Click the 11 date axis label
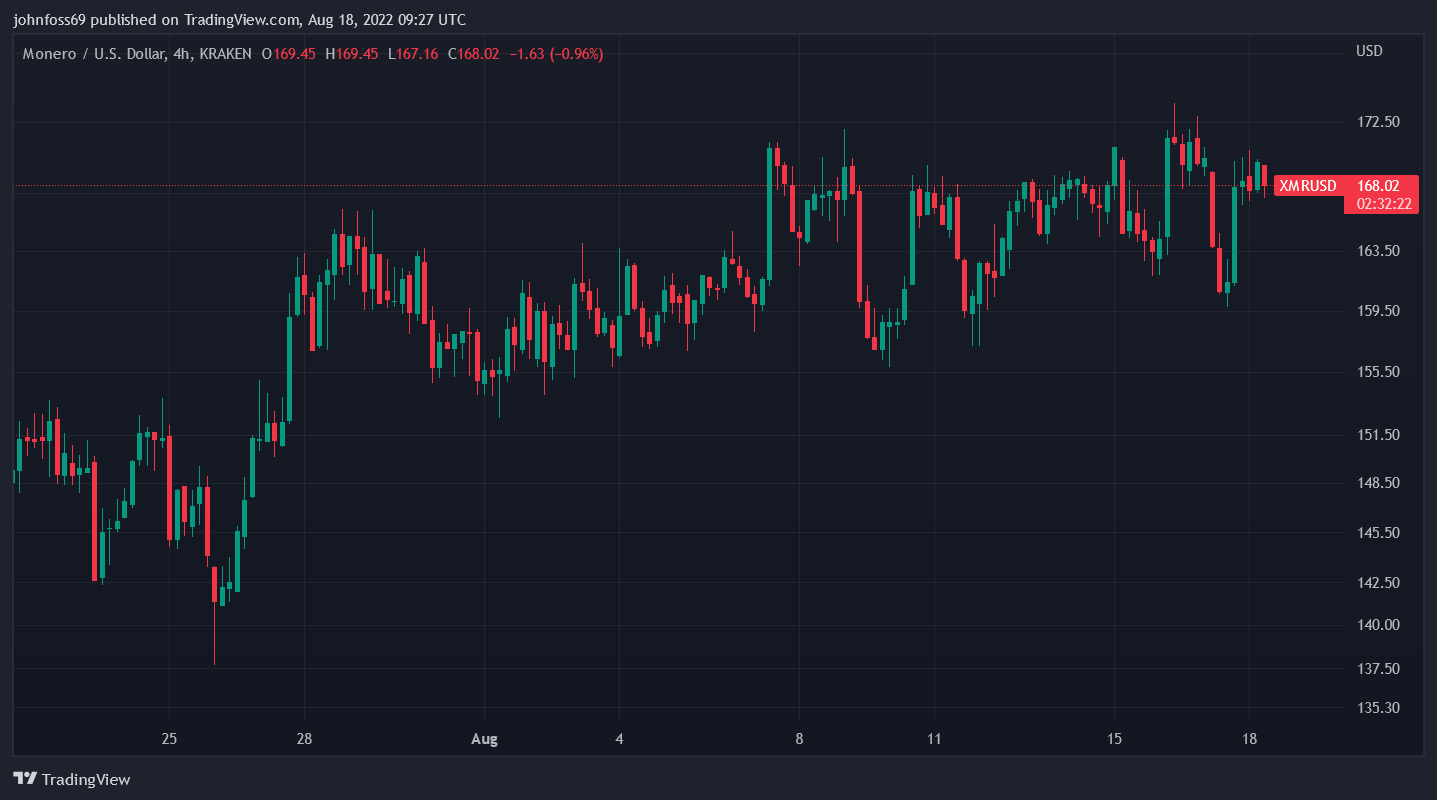The height and width of the screenshot is (800, 1437). 933,739
